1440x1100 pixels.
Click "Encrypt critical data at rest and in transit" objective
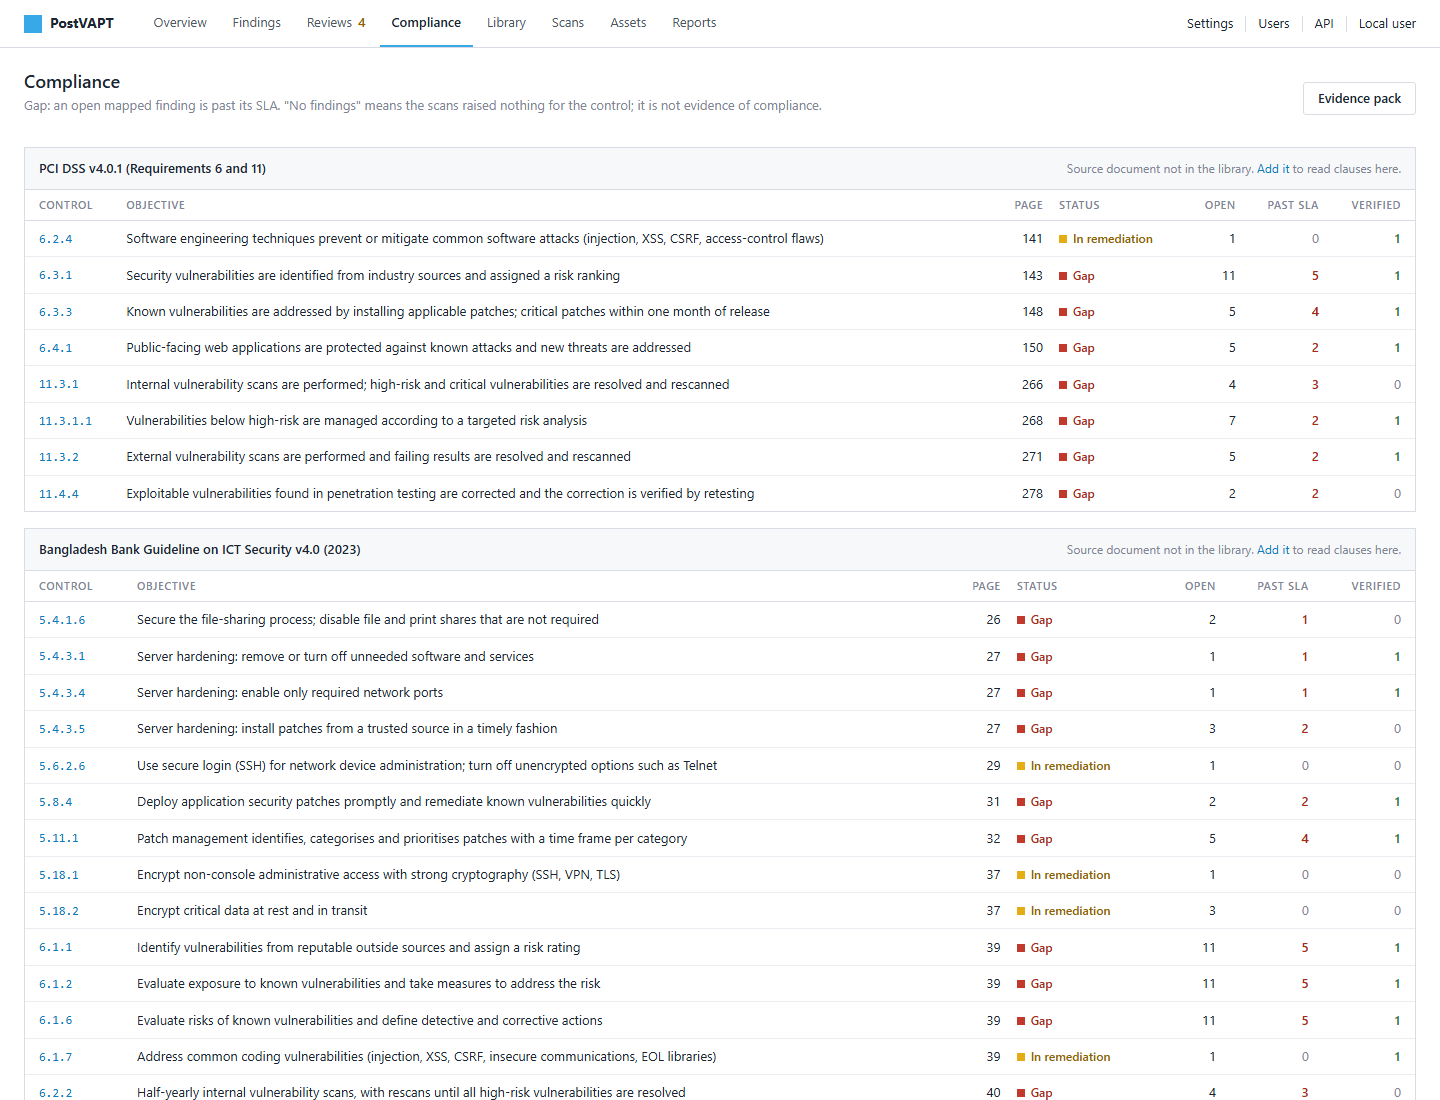(252, 911)
